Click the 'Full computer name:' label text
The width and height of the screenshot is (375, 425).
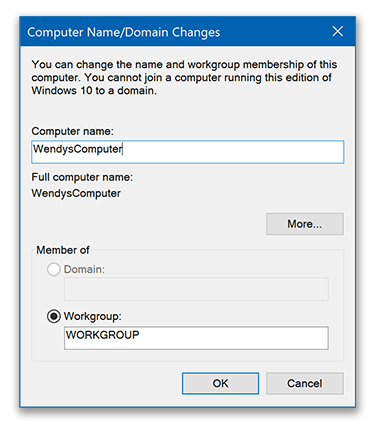click(x=82, y=177)
